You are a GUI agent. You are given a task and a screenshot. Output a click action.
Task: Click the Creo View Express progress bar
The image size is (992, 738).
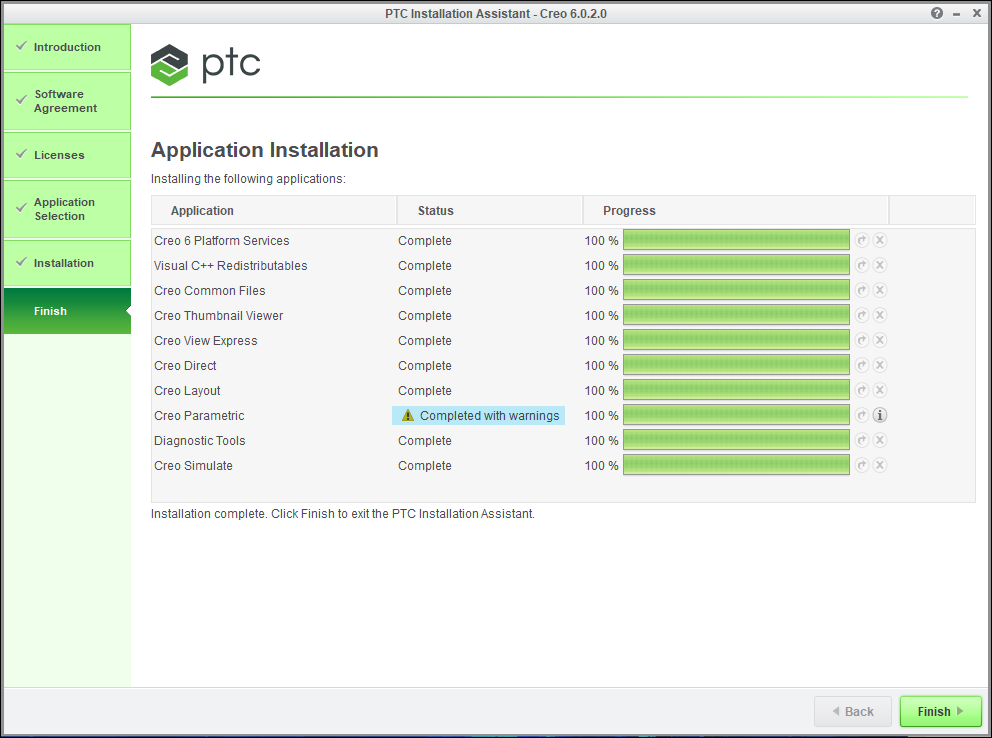[x=736, y=340]
